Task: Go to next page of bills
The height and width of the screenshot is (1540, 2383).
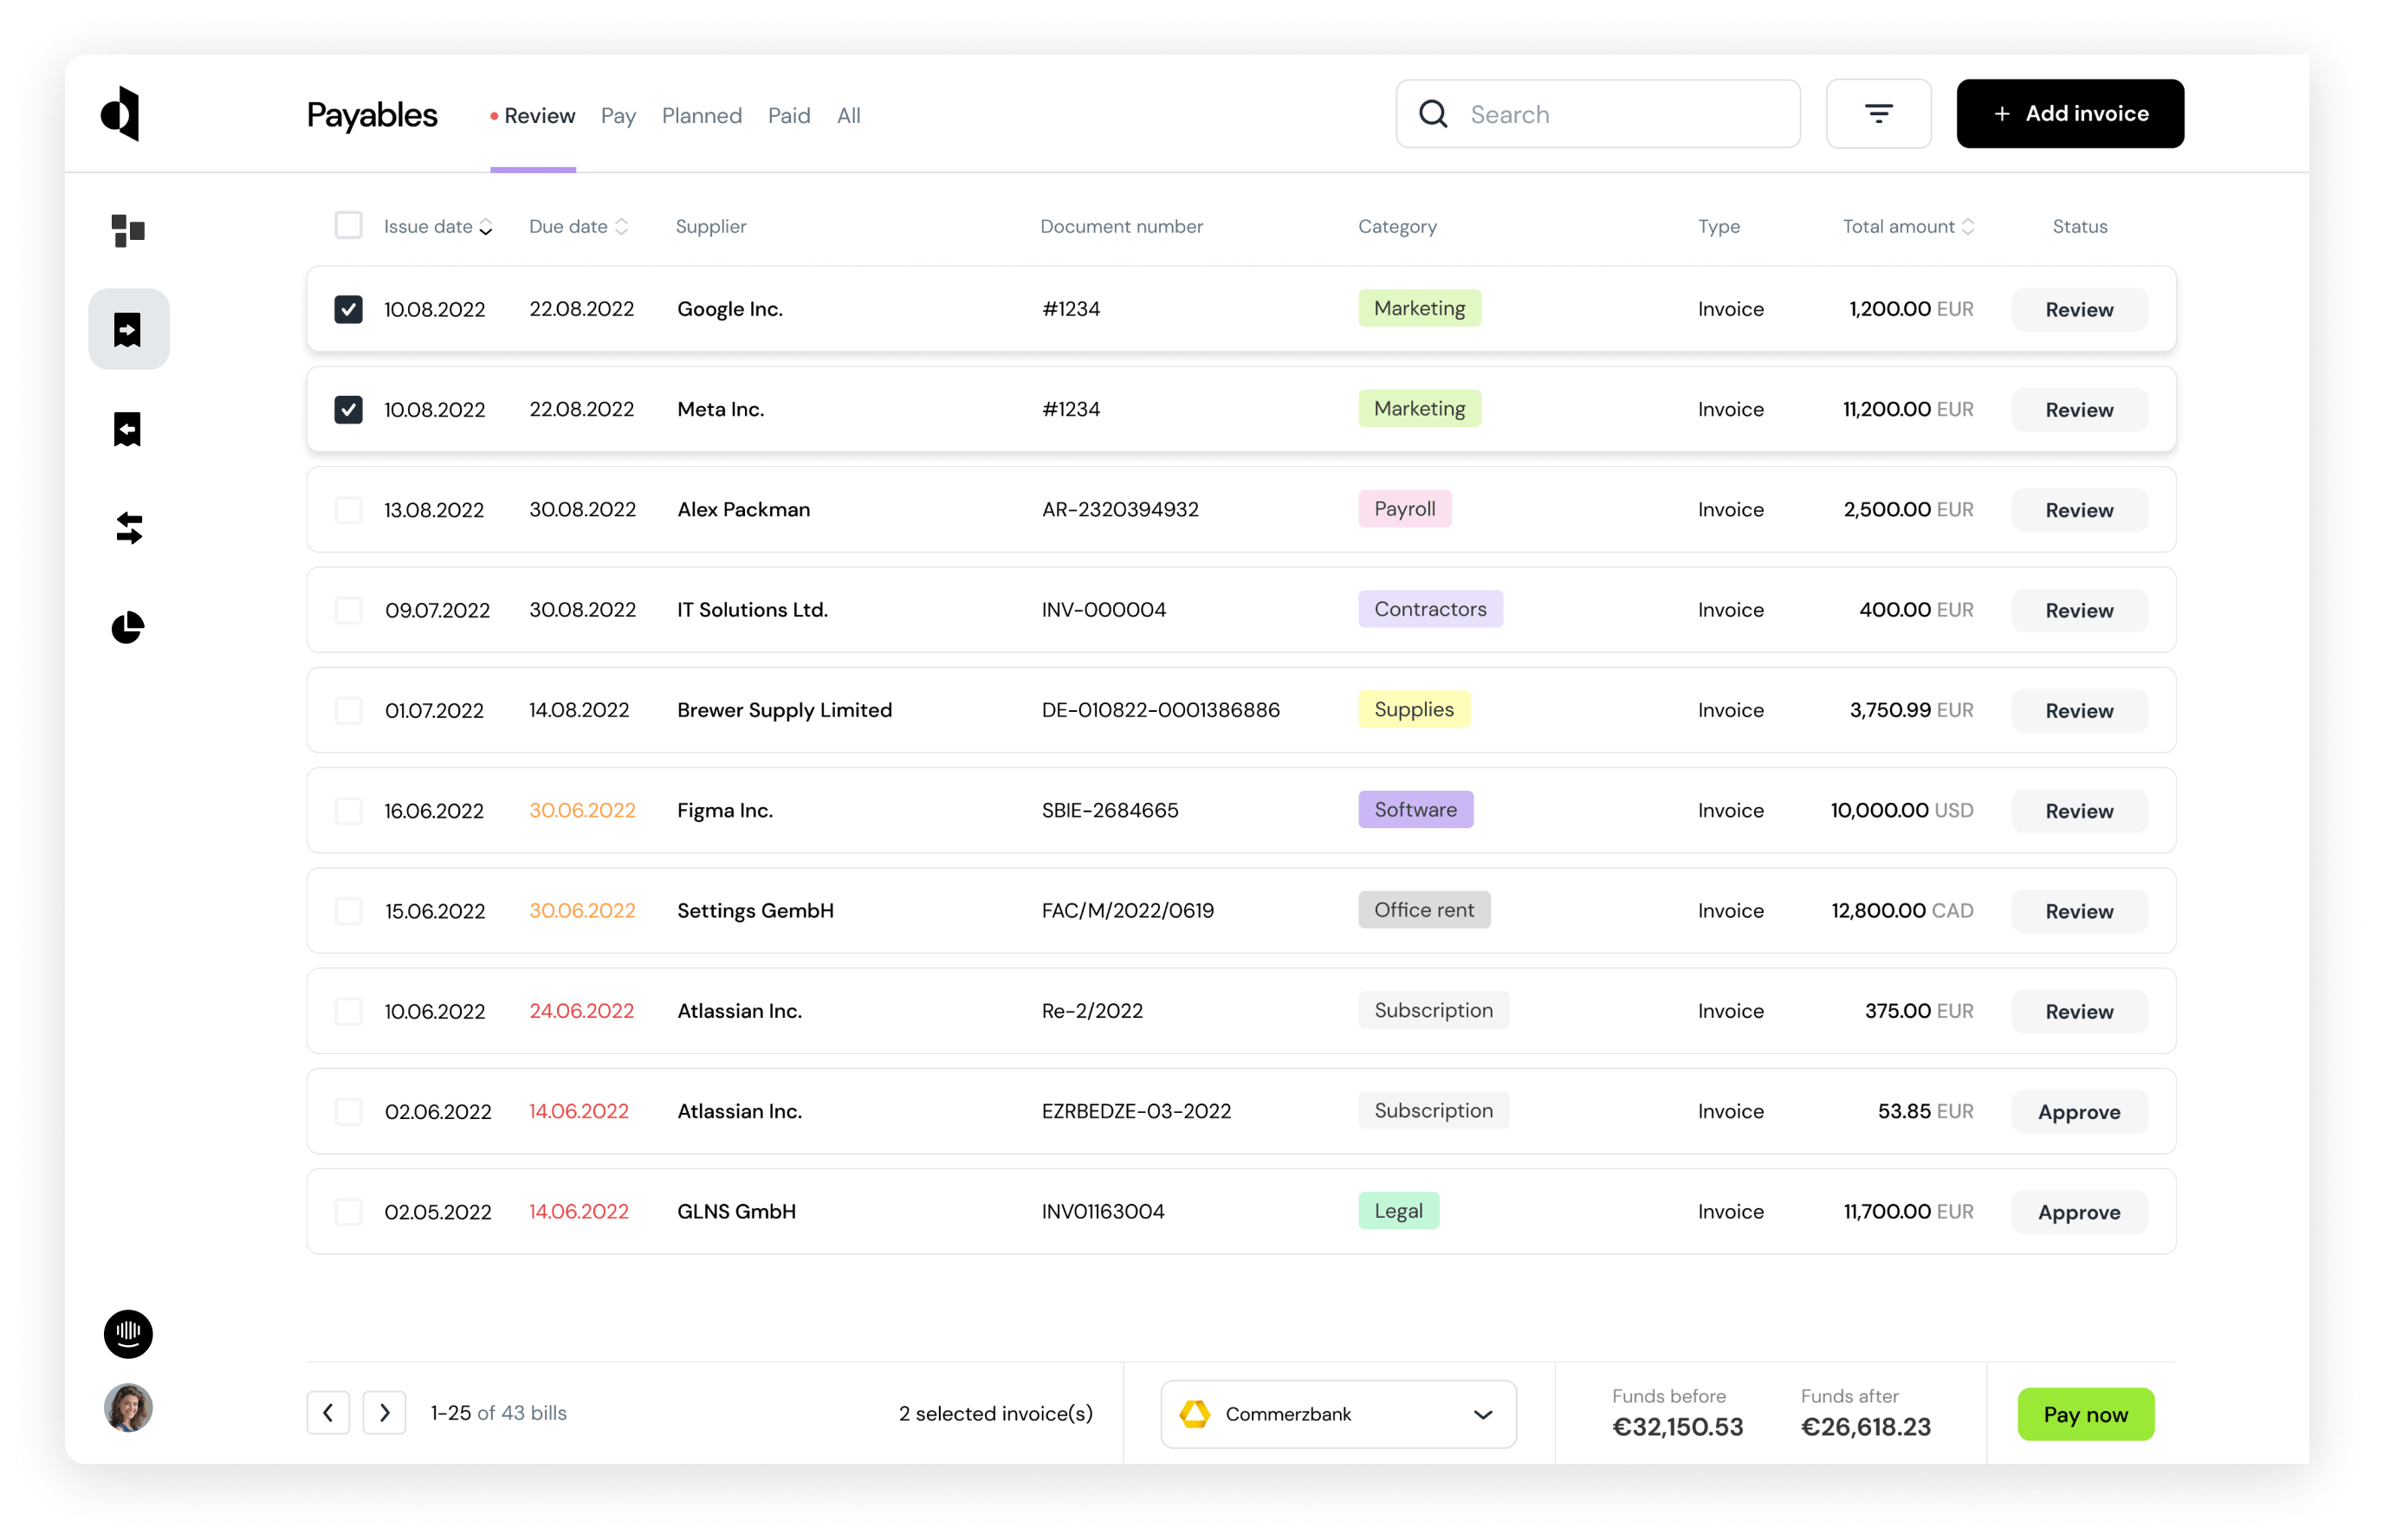Action: click(384, 1412)
